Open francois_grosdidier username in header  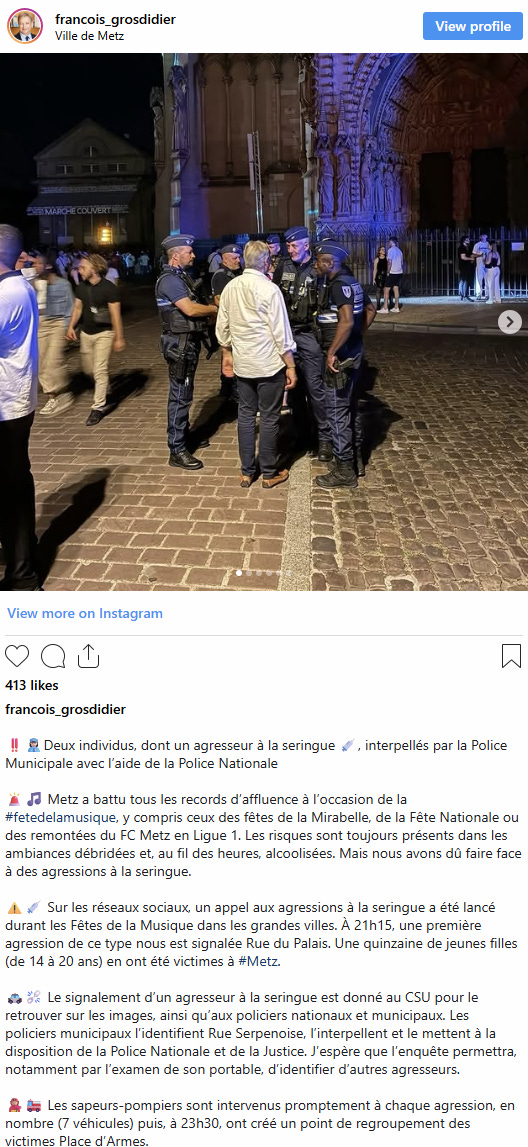pos(116,20)
